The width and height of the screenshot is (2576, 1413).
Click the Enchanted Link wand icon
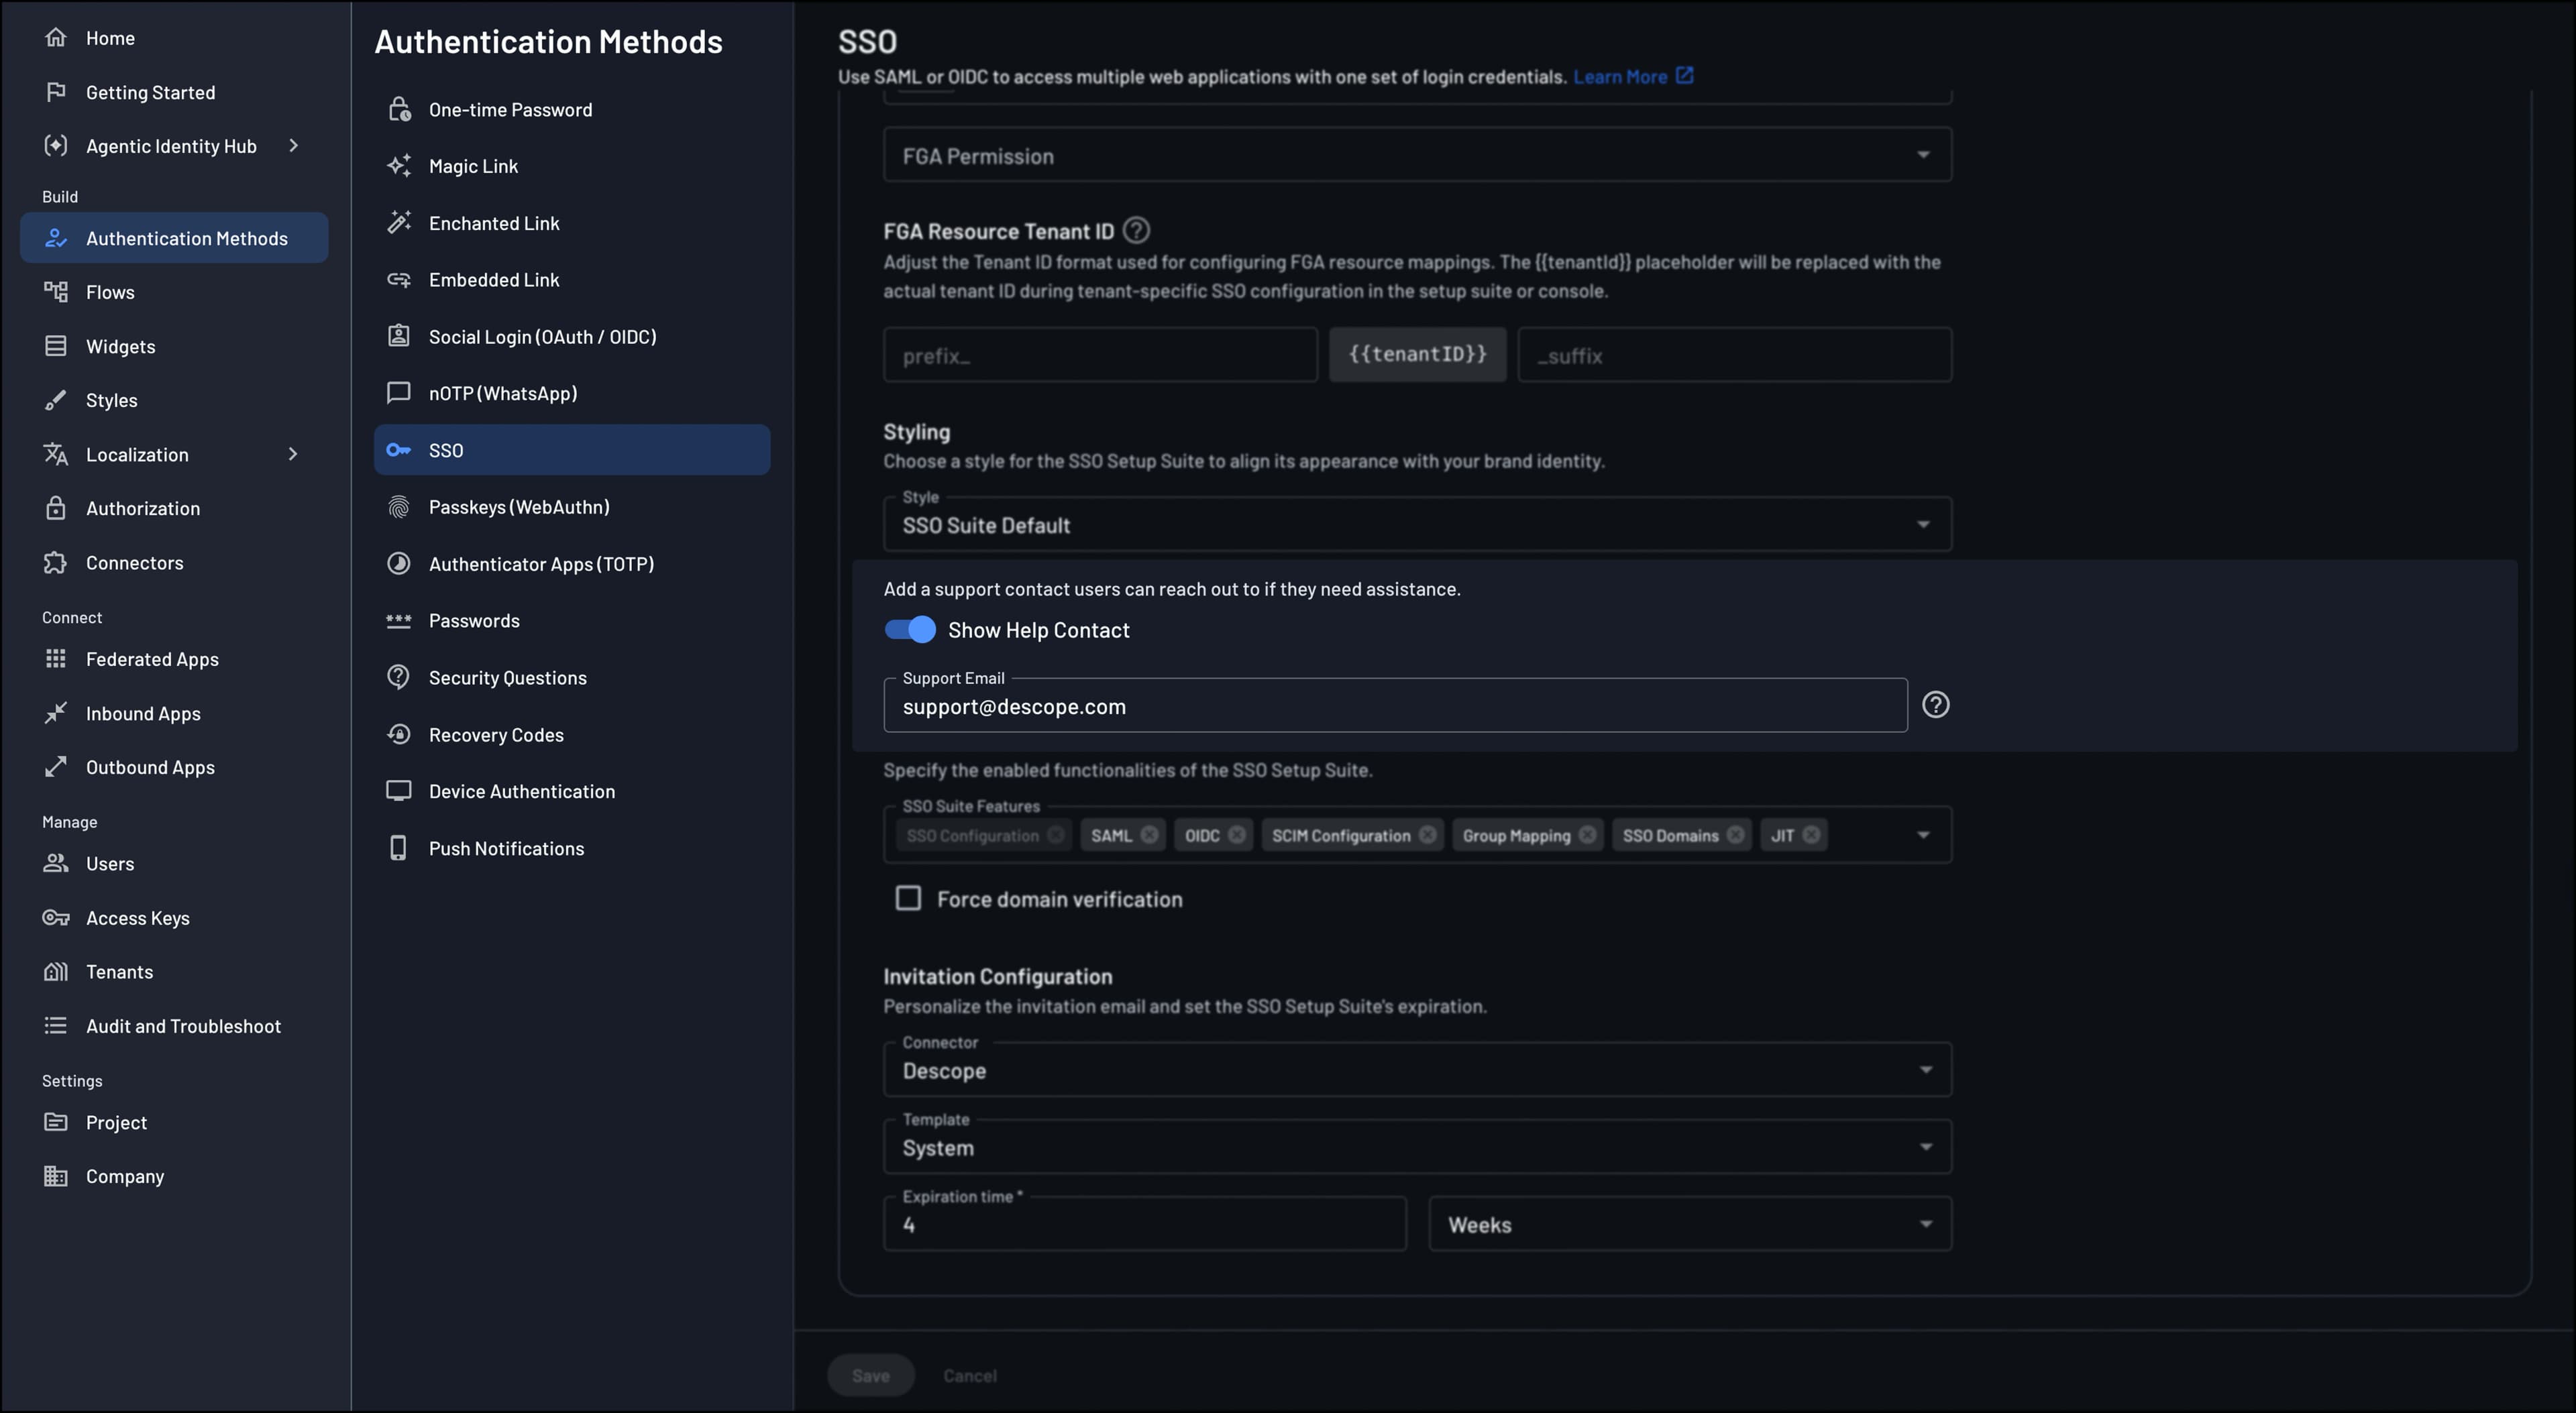pos(399,223)
